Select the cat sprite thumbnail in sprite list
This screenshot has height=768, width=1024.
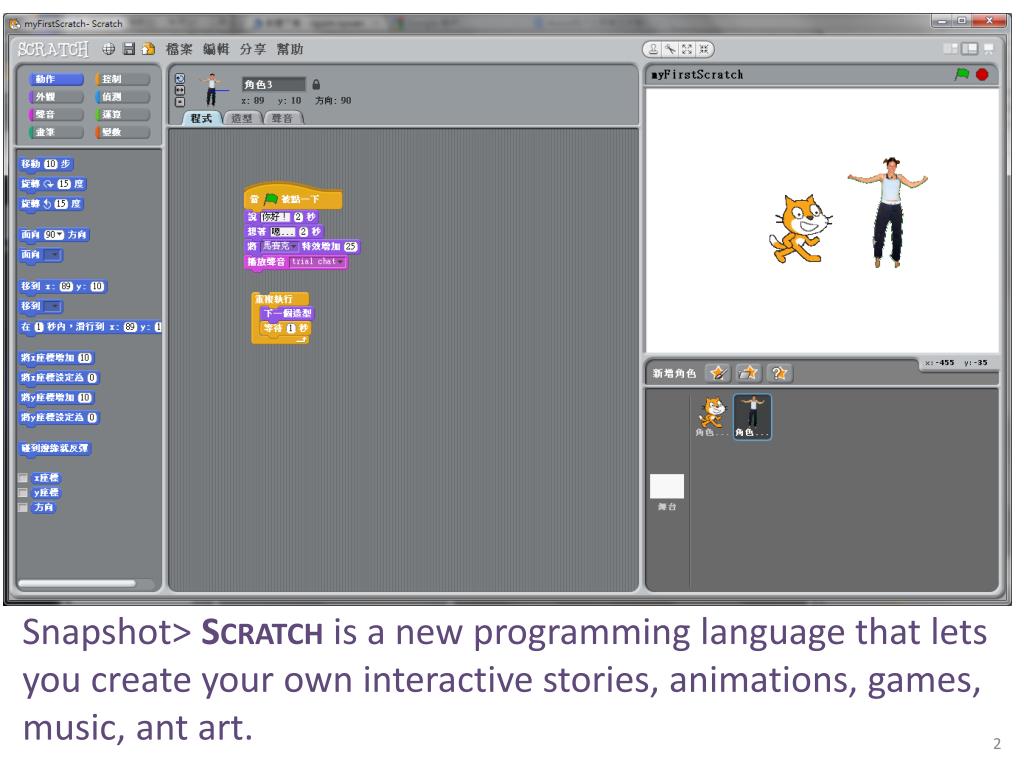(x=711, y=417)
